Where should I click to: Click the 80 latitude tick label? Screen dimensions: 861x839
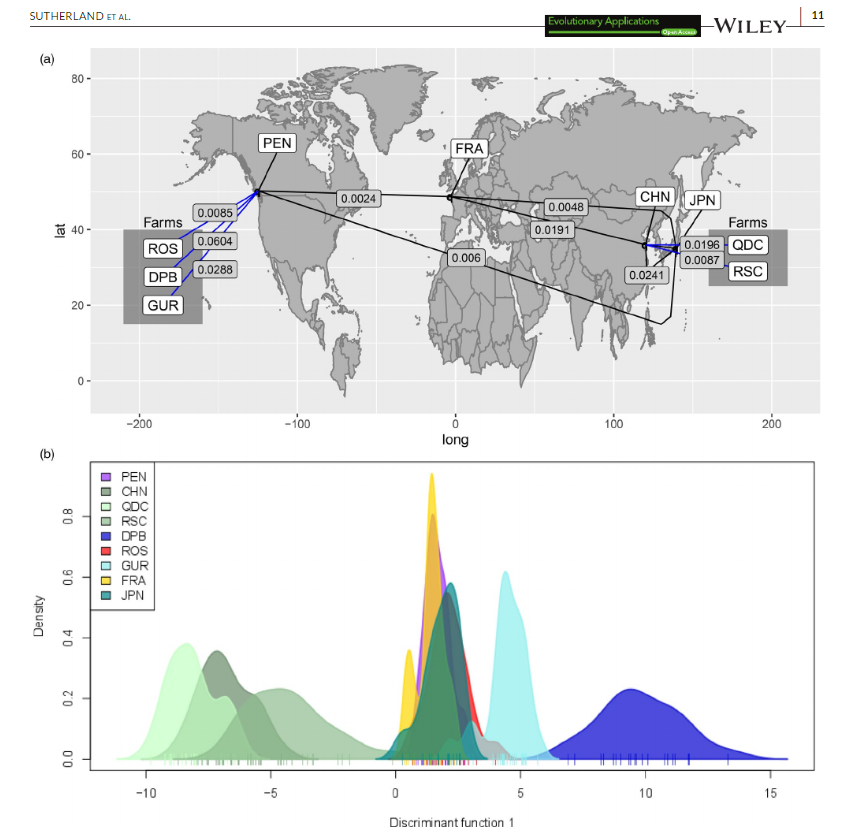77,79
